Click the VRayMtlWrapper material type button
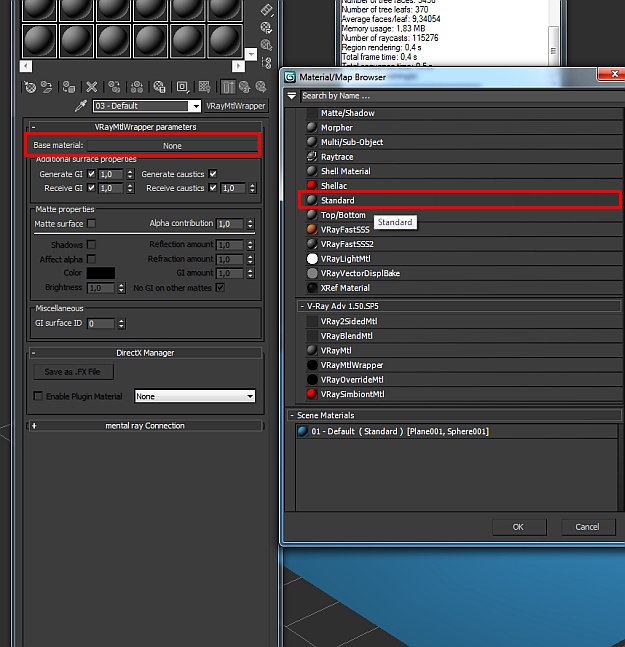 coord(236,106)
